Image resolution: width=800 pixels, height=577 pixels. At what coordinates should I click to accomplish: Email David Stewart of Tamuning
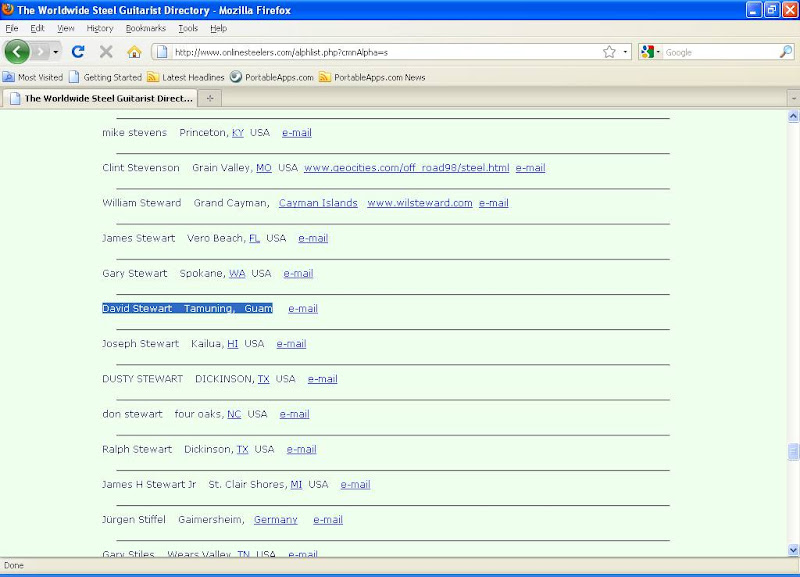[x=303, y=309]
